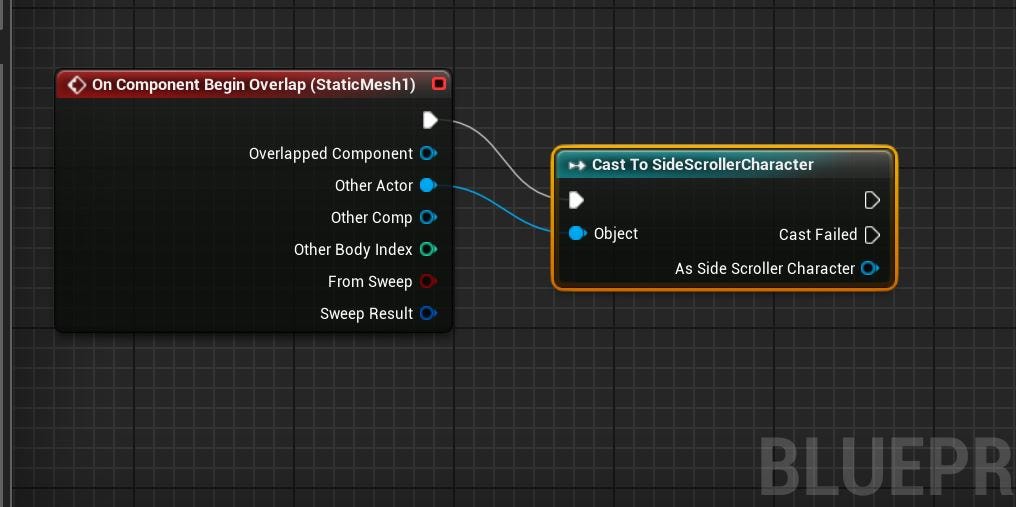The image size is (1016, 507).
Task: Click the cast arrow icon in the Cast node header
Action: click(x=577, y=165)
